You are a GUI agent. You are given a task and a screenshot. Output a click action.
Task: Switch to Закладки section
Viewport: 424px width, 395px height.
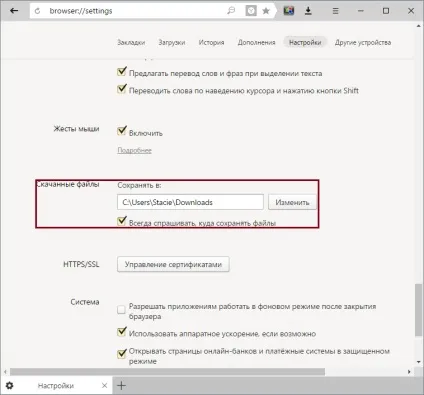[131, 42]
